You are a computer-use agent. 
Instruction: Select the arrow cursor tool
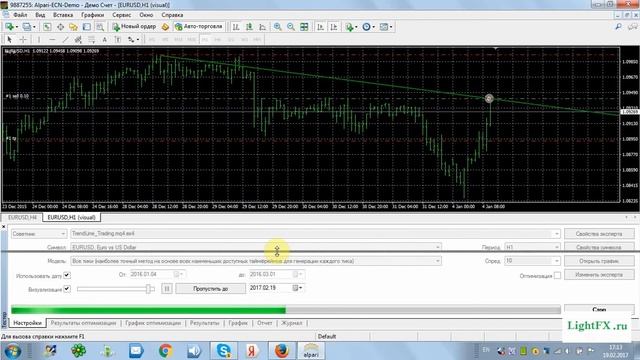coord(9,39)
